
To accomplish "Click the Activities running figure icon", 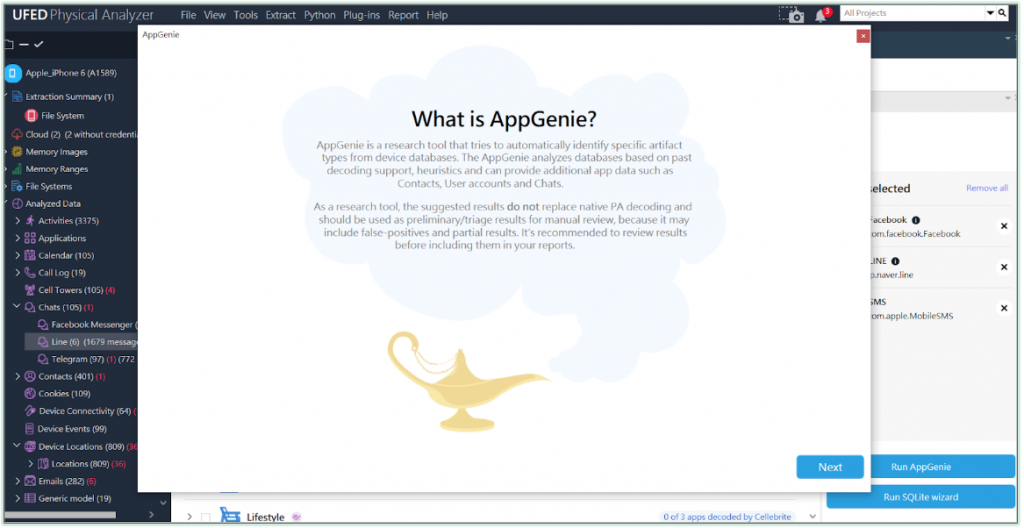I will tap(30, 221).
